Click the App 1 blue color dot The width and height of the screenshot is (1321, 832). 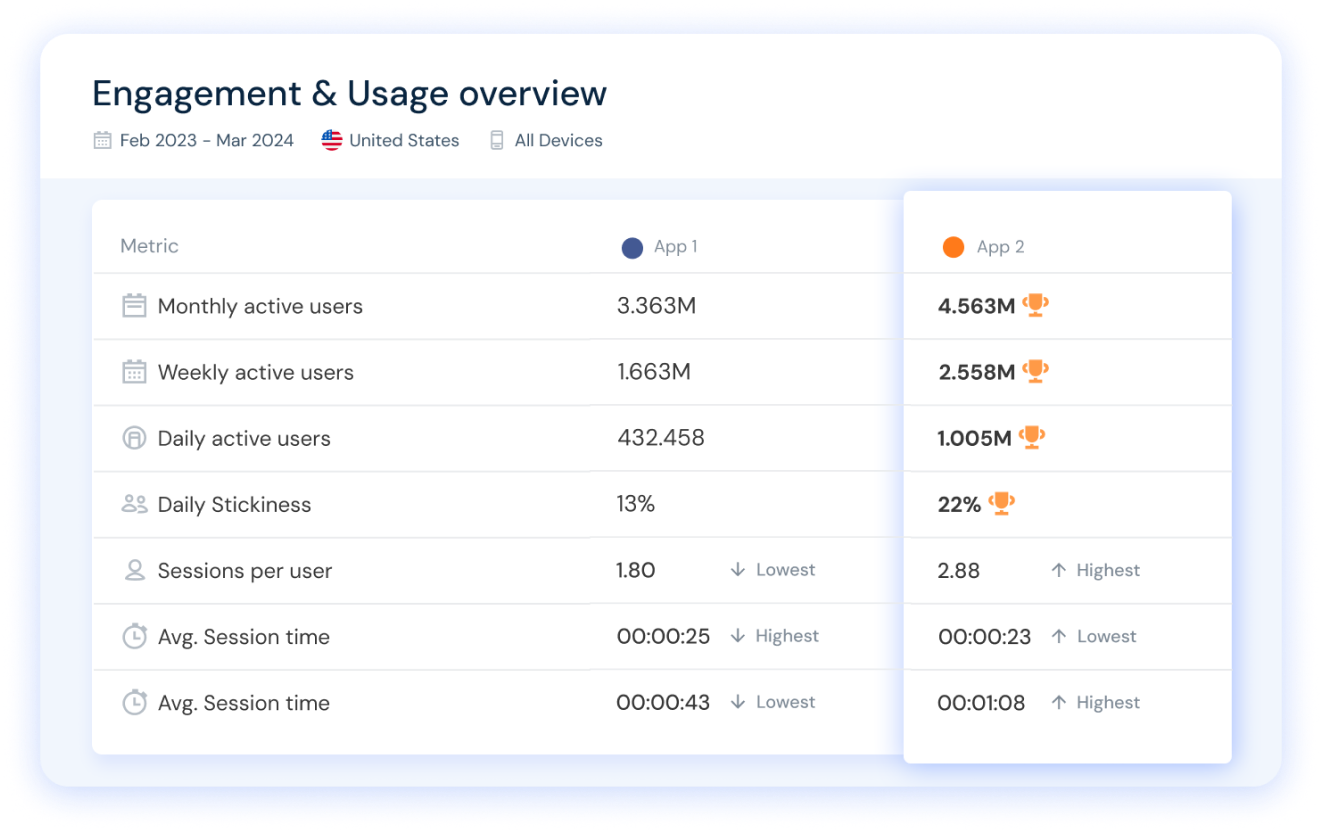click(632, 248)
